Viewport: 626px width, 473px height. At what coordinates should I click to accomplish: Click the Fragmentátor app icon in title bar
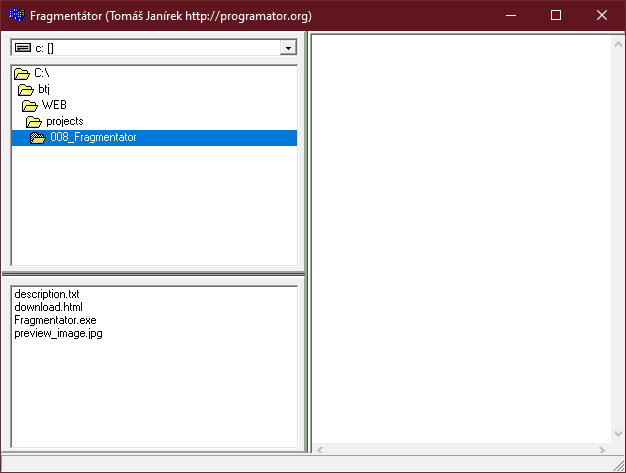(x=16, y=15)
